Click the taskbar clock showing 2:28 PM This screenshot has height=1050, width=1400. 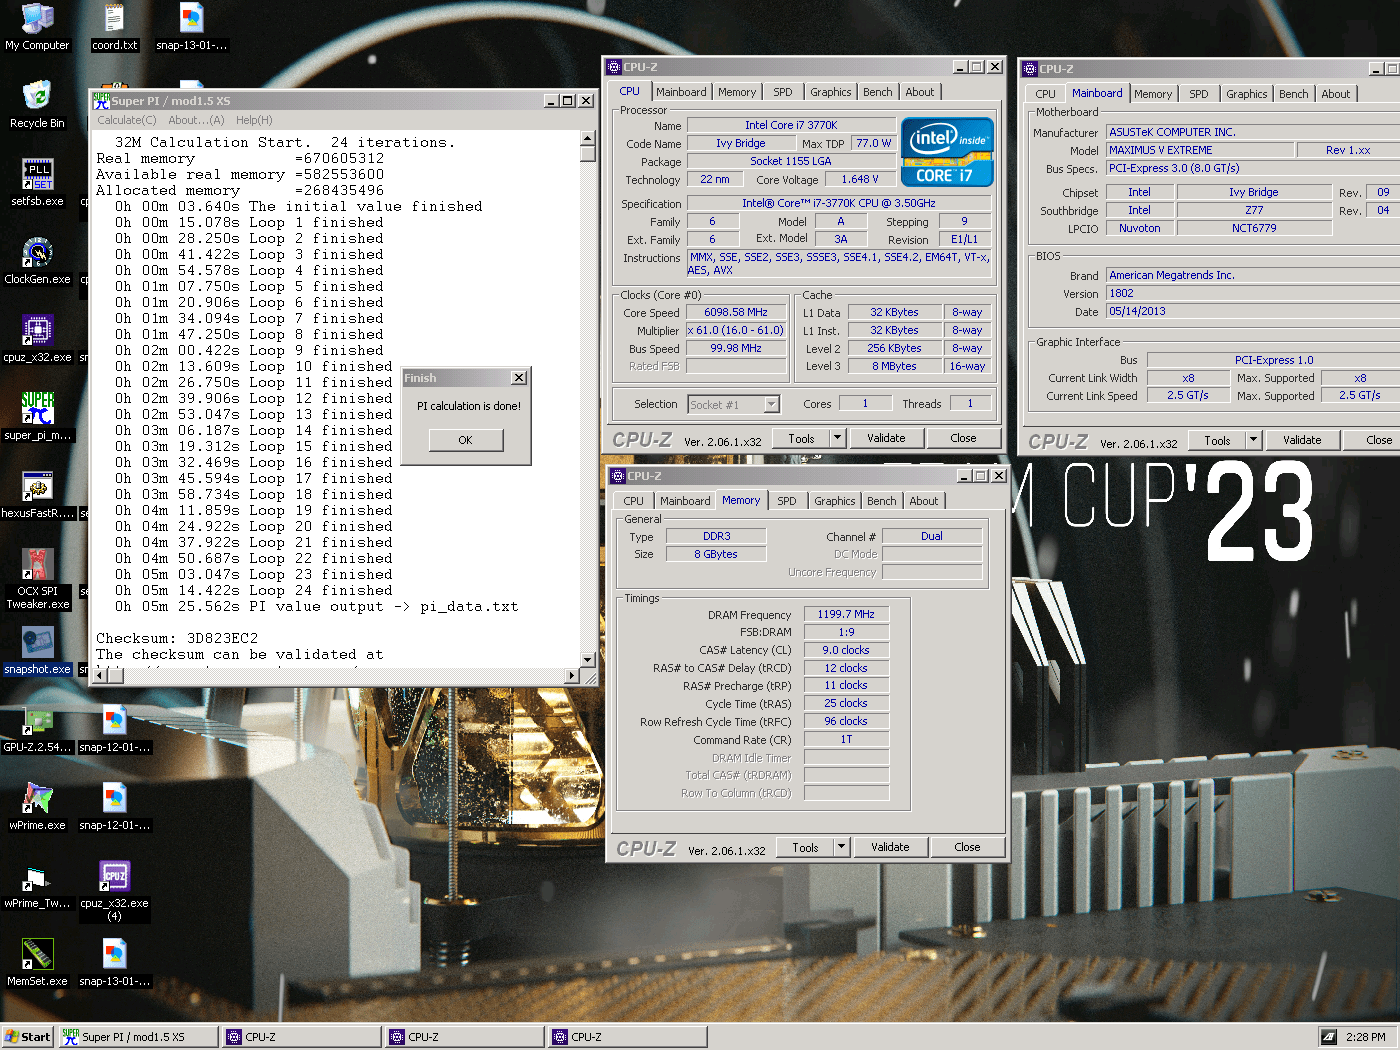[1365, 1037]
